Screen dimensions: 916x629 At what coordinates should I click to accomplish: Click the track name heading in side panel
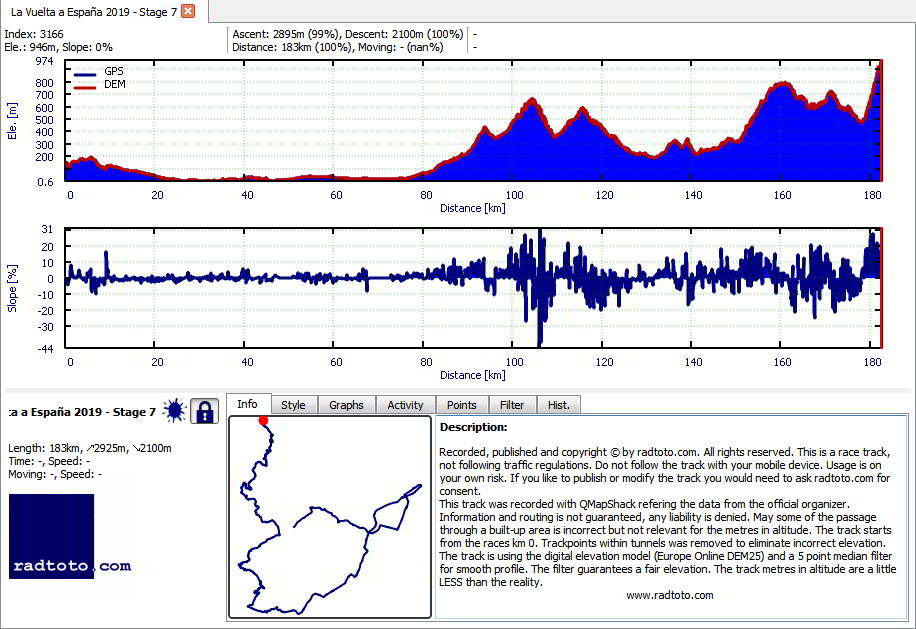point(82,412)
